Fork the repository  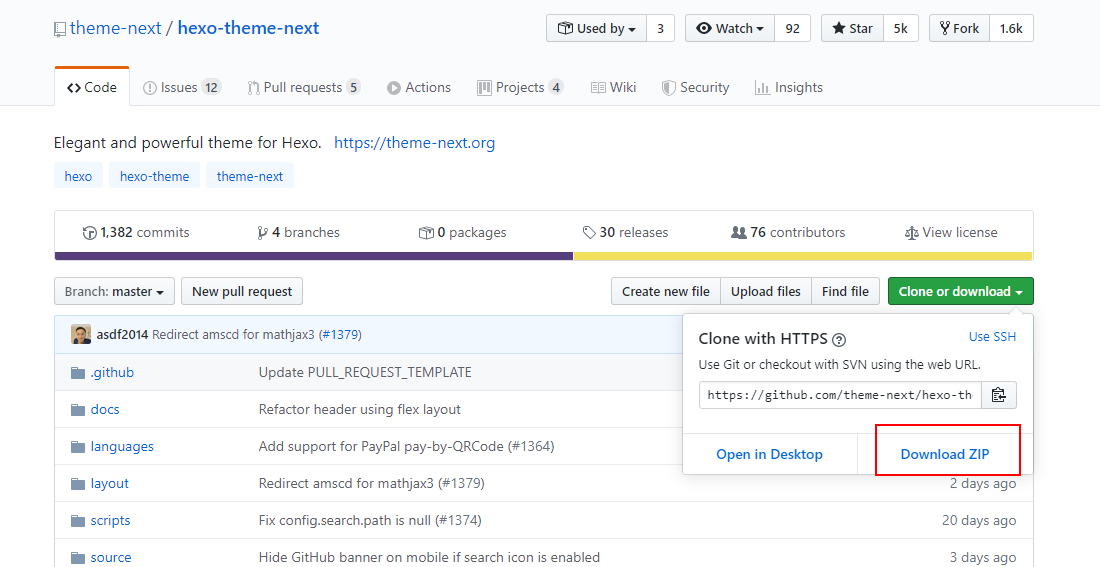pyautogui.click(x=958, y=29)
